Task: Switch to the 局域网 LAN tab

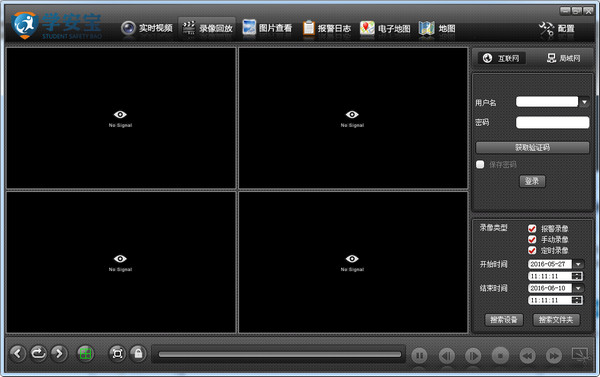Action: (x=564, y=58)
